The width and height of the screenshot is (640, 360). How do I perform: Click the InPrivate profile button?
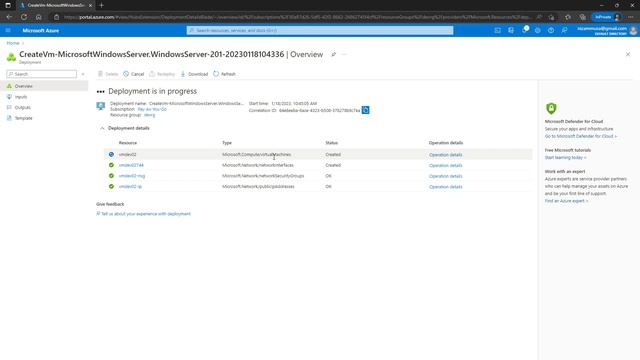[x=607, y=17]
